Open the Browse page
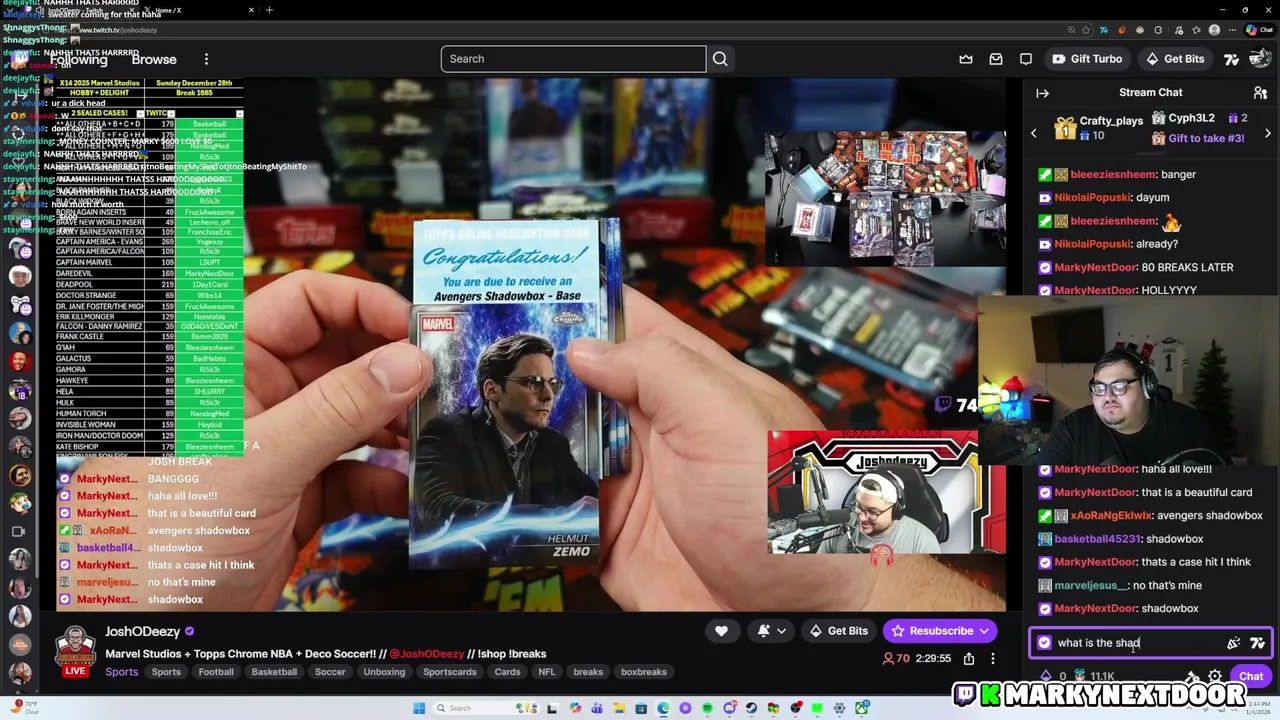 tap(154, 59)
